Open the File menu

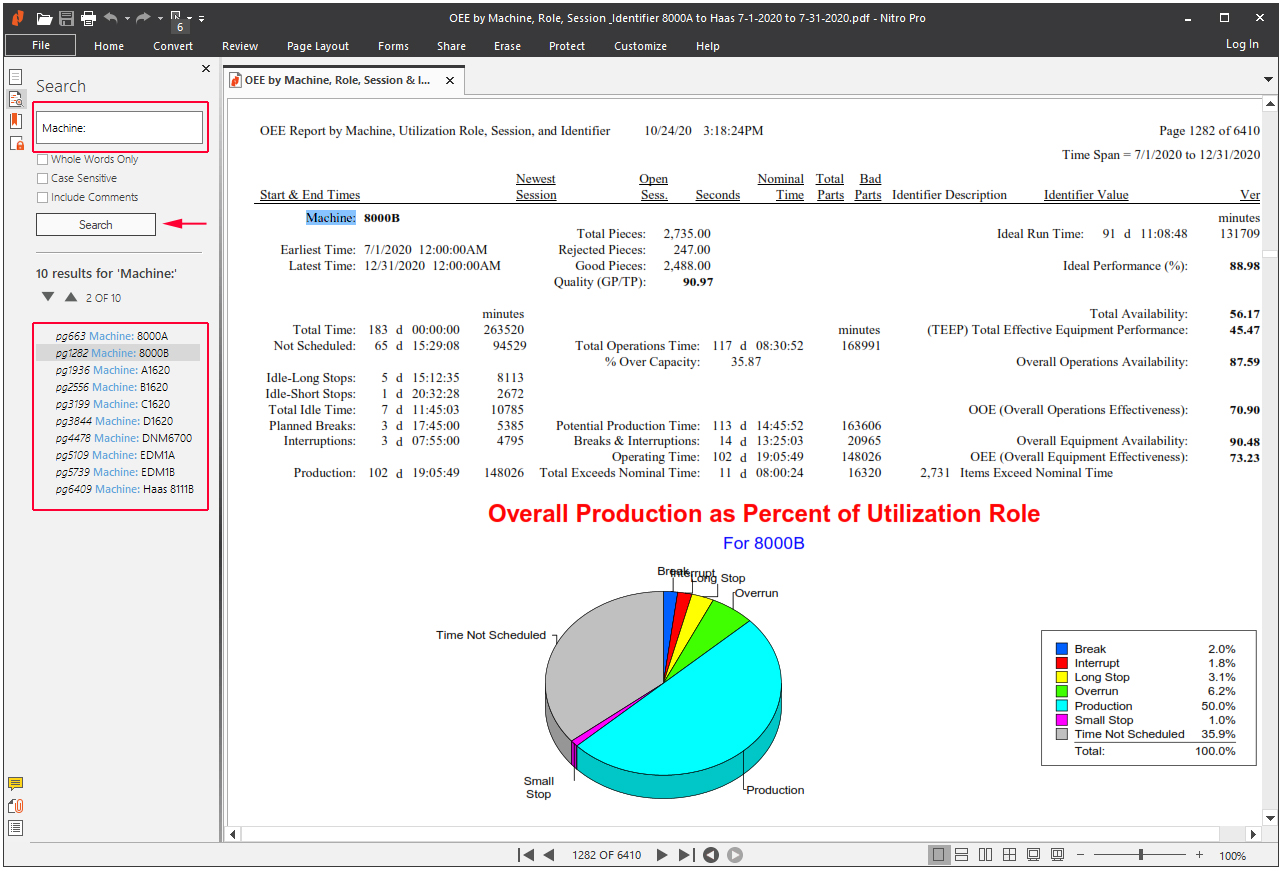point(41,45)
